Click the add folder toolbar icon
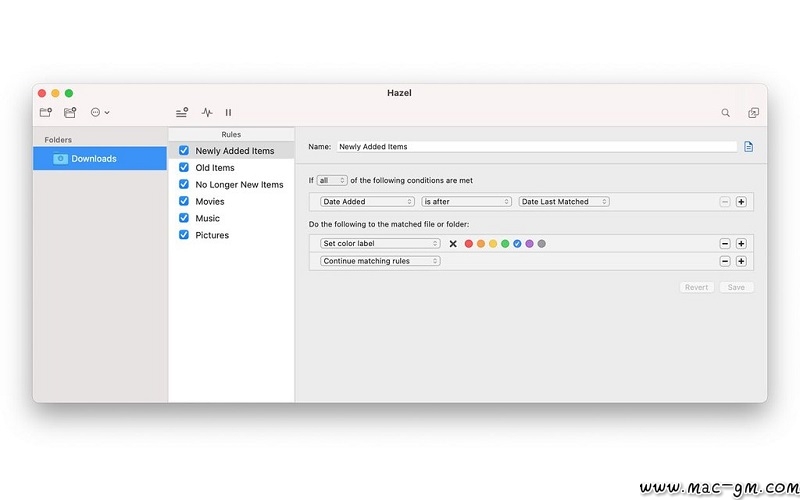Viewport: 800px width, 500px height. (46, 113)
